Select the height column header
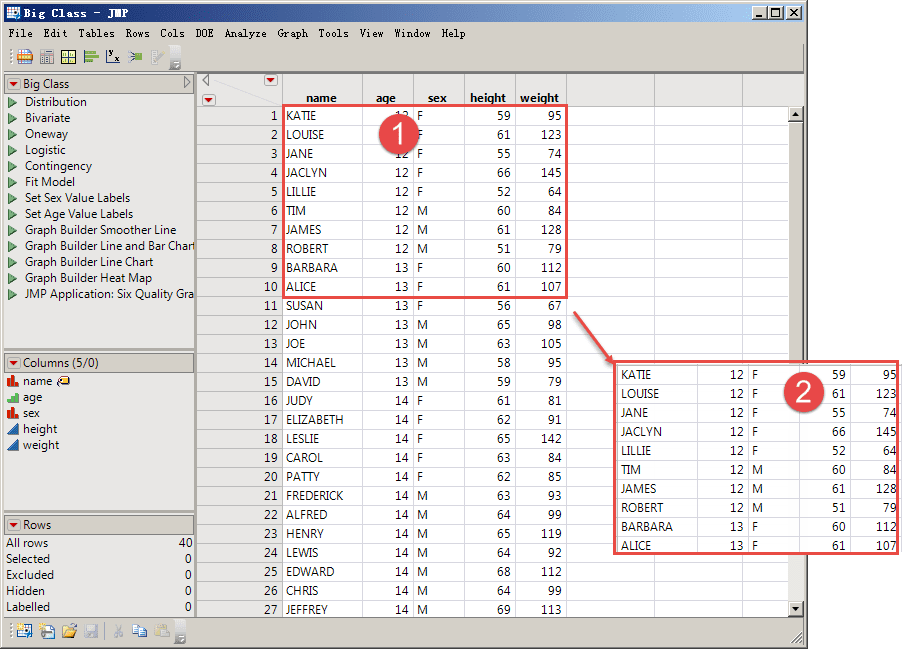The width and height of the screenshot is (910, 649). coord(488,98)
